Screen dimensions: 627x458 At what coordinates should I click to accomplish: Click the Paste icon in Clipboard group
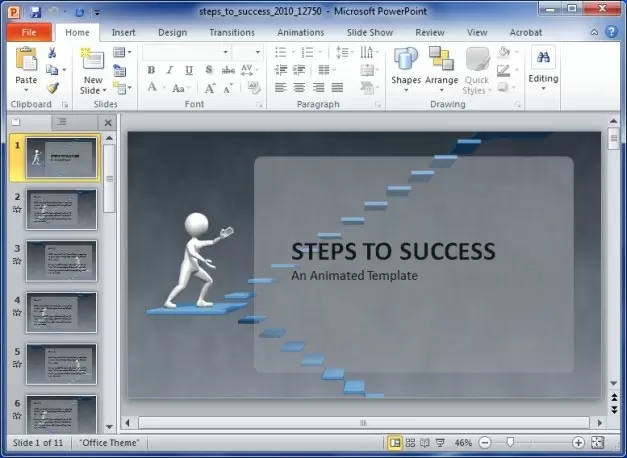tap(26, 60)
